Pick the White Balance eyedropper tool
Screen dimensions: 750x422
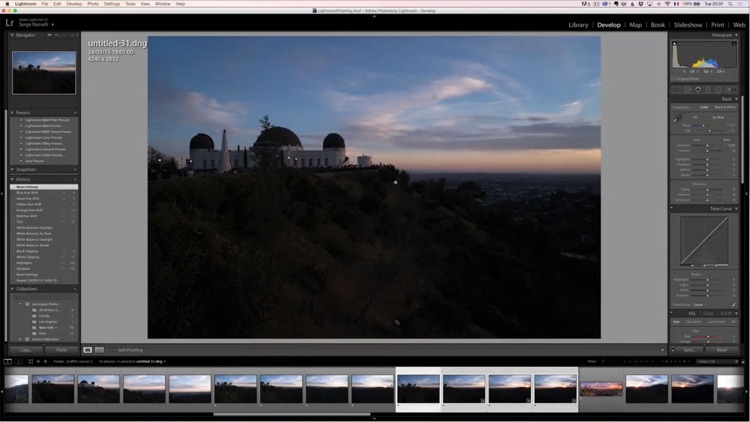click(677, 119)
